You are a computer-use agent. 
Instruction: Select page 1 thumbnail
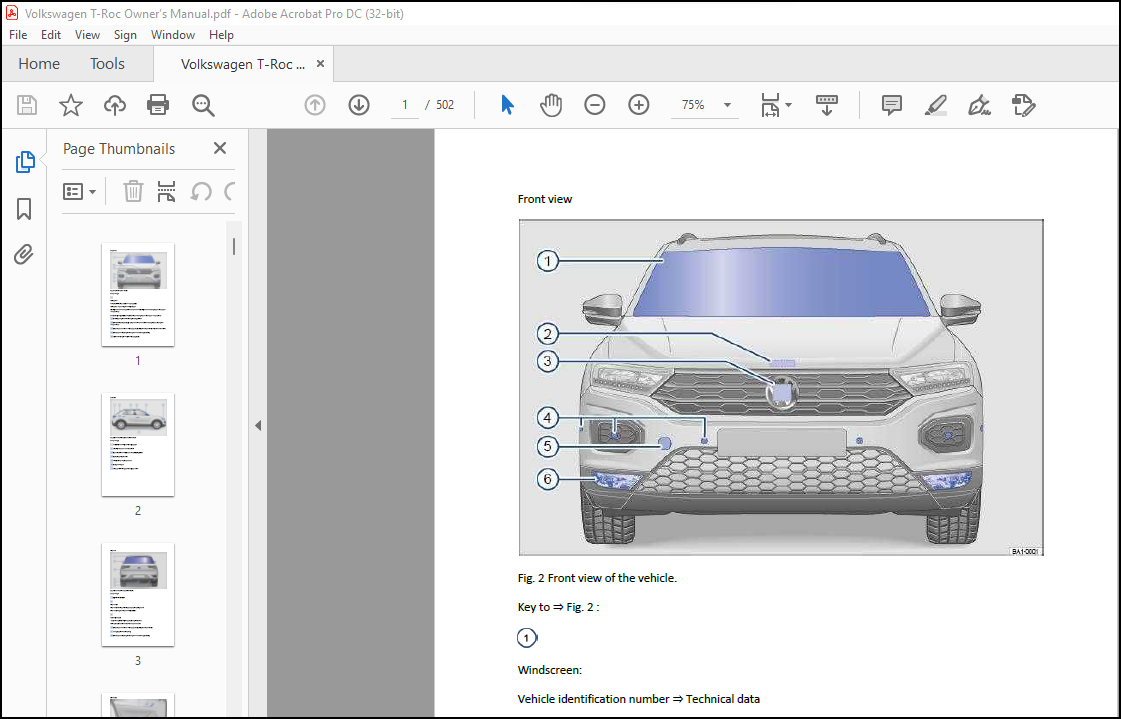coord(138,294)
